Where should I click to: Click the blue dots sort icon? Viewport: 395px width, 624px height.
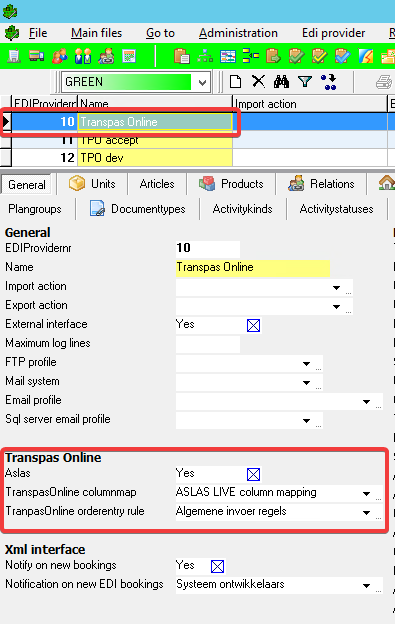pos(329,82)
